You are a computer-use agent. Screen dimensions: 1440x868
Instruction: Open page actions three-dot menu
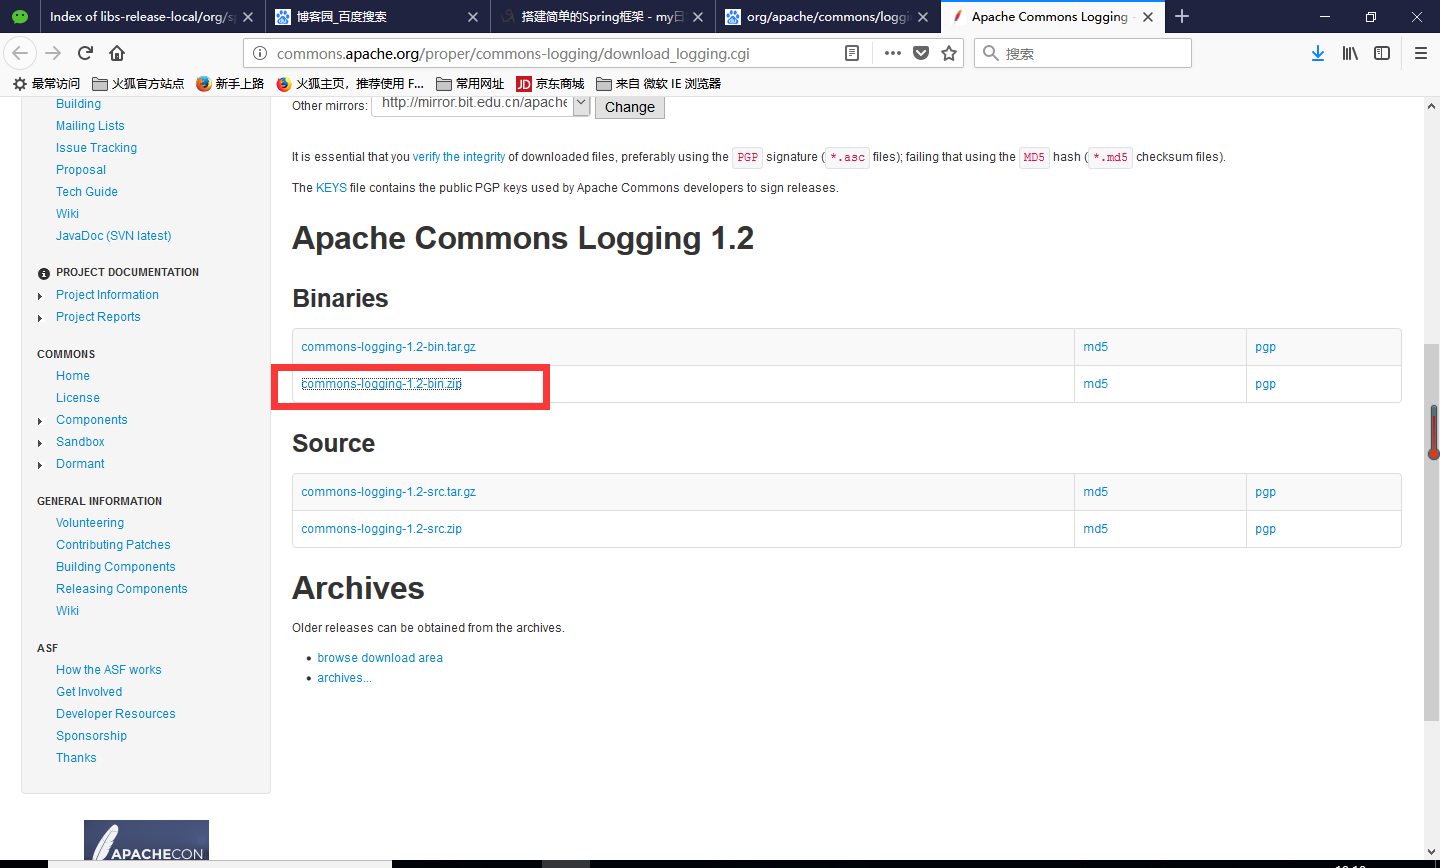pyautogui.click(x=893, y=53)
